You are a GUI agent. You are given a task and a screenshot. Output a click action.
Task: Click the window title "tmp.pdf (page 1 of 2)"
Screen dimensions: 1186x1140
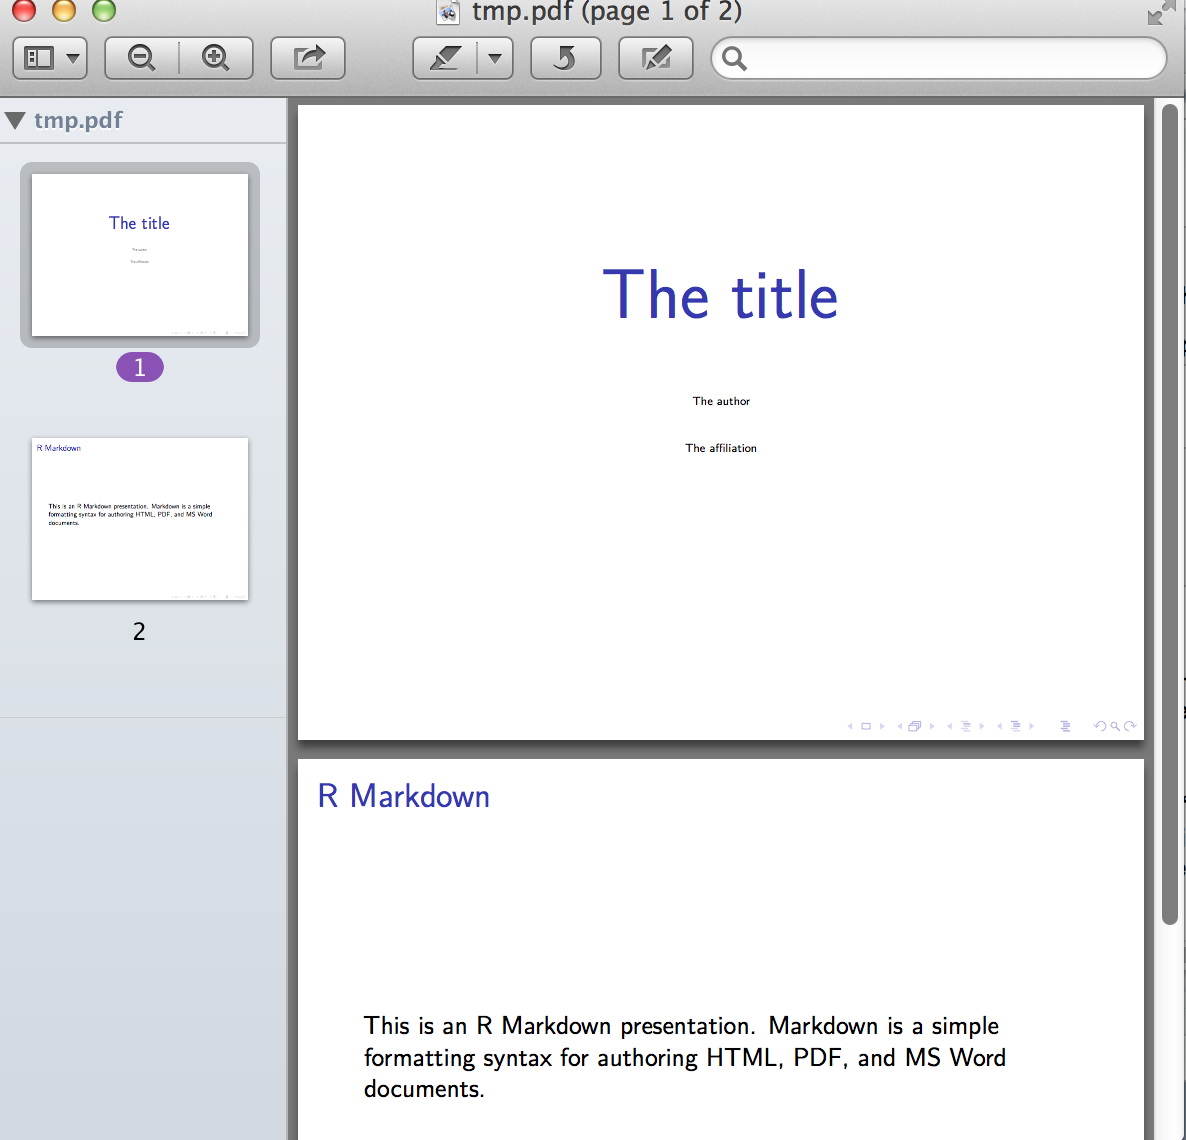[x=607, y=11]
